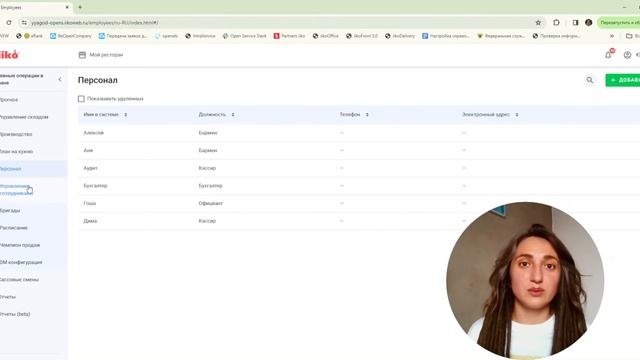Sort by Электронный адрес column arrows
Image resolution: width=640 pixels, height=360 pixels.
tap(517, 115)
